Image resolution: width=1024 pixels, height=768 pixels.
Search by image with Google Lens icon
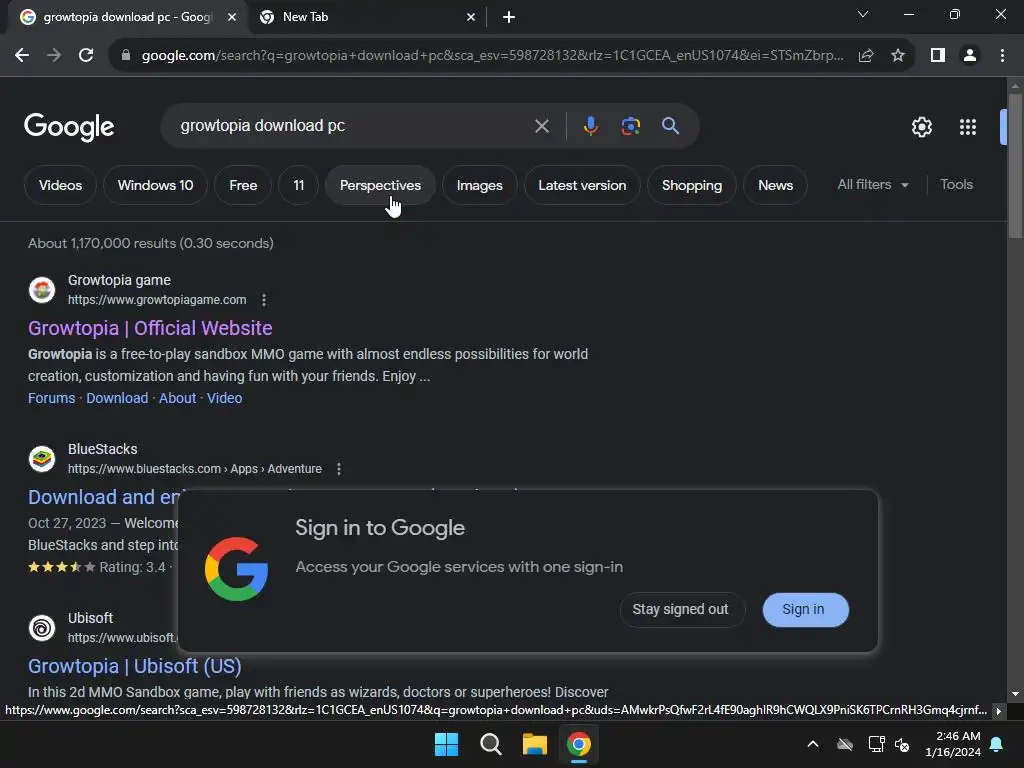coord(630,126)
